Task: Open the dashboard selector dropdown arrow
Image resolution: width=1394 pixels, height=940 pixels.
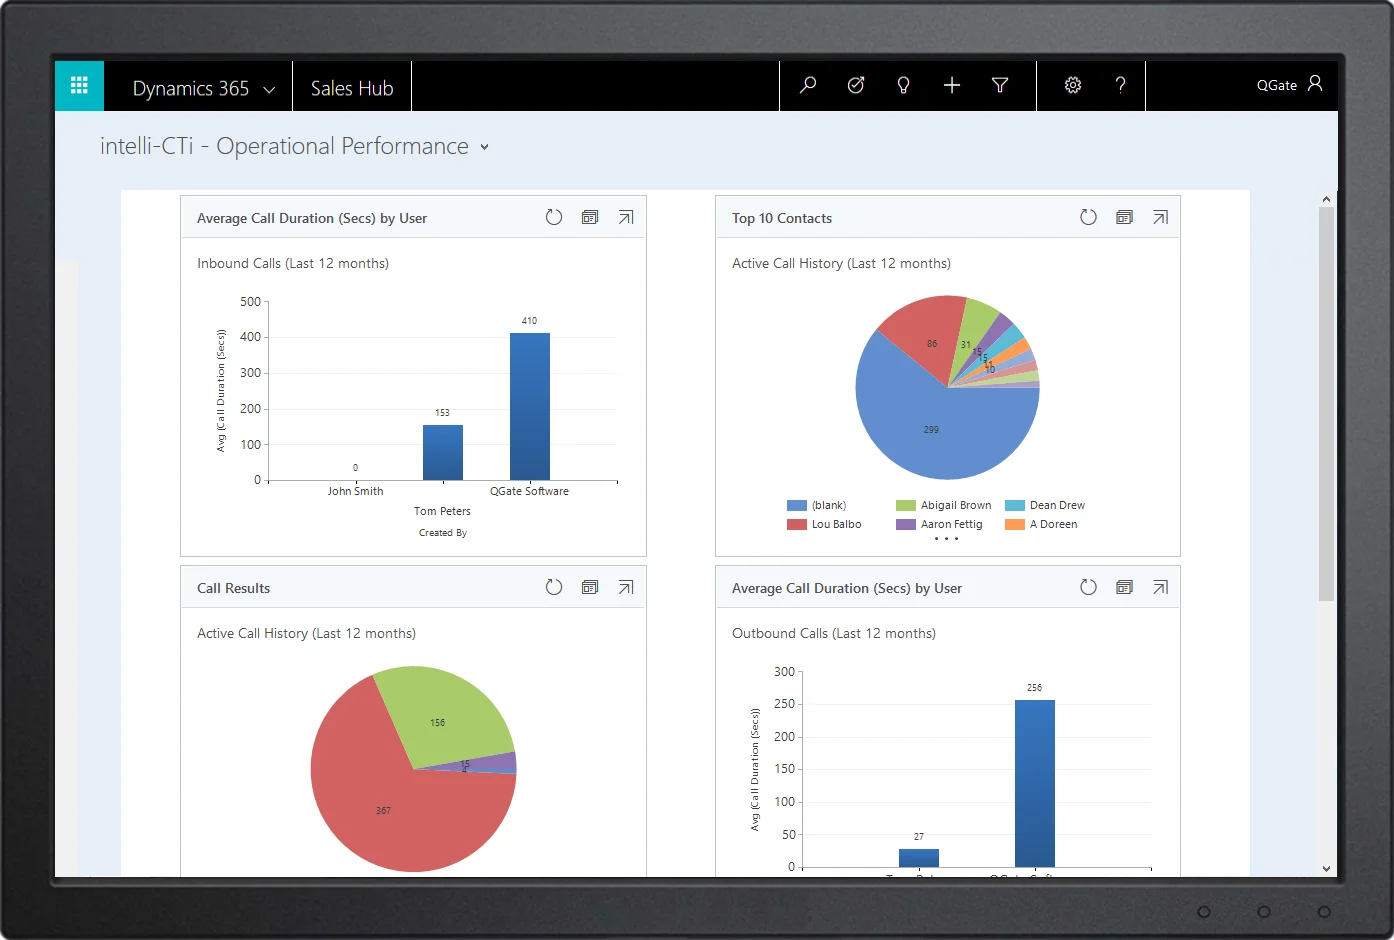Action: pos(485,147)
